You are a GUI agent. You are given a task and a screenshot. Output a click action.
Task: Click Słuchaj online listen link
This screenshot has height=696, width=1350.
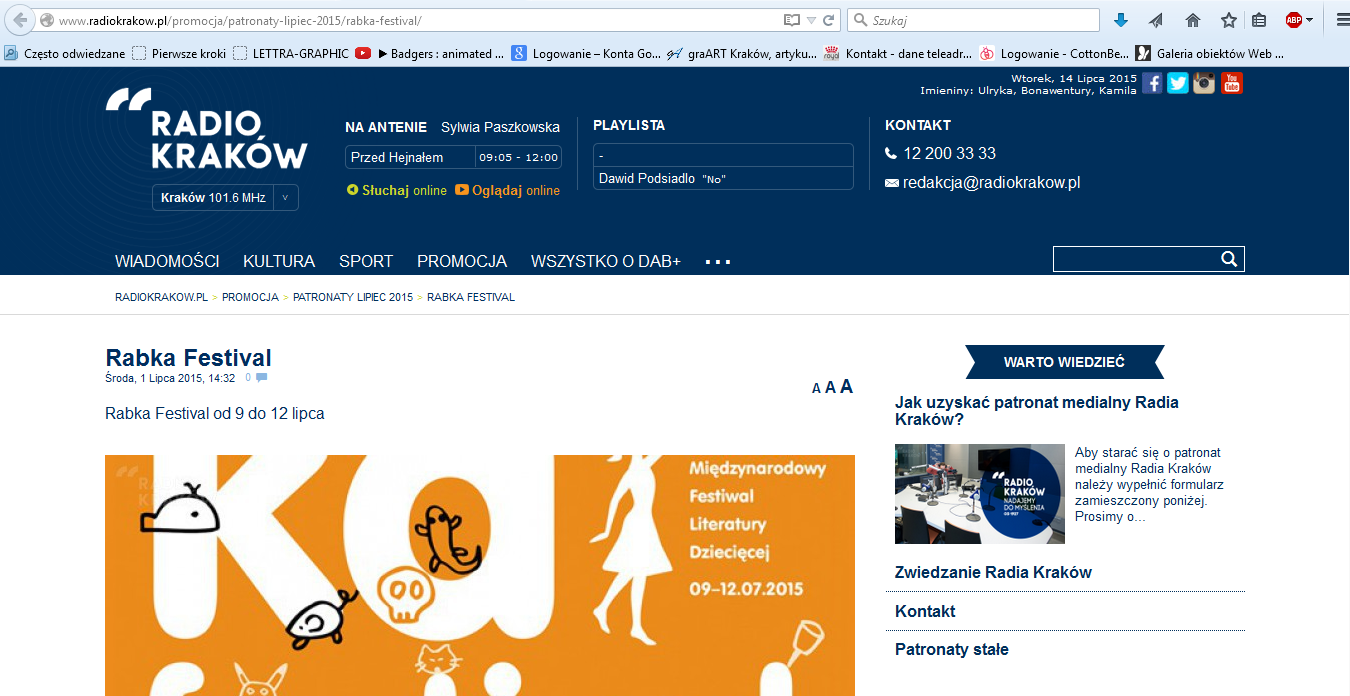pyautogui.click(x=397, y=190)
